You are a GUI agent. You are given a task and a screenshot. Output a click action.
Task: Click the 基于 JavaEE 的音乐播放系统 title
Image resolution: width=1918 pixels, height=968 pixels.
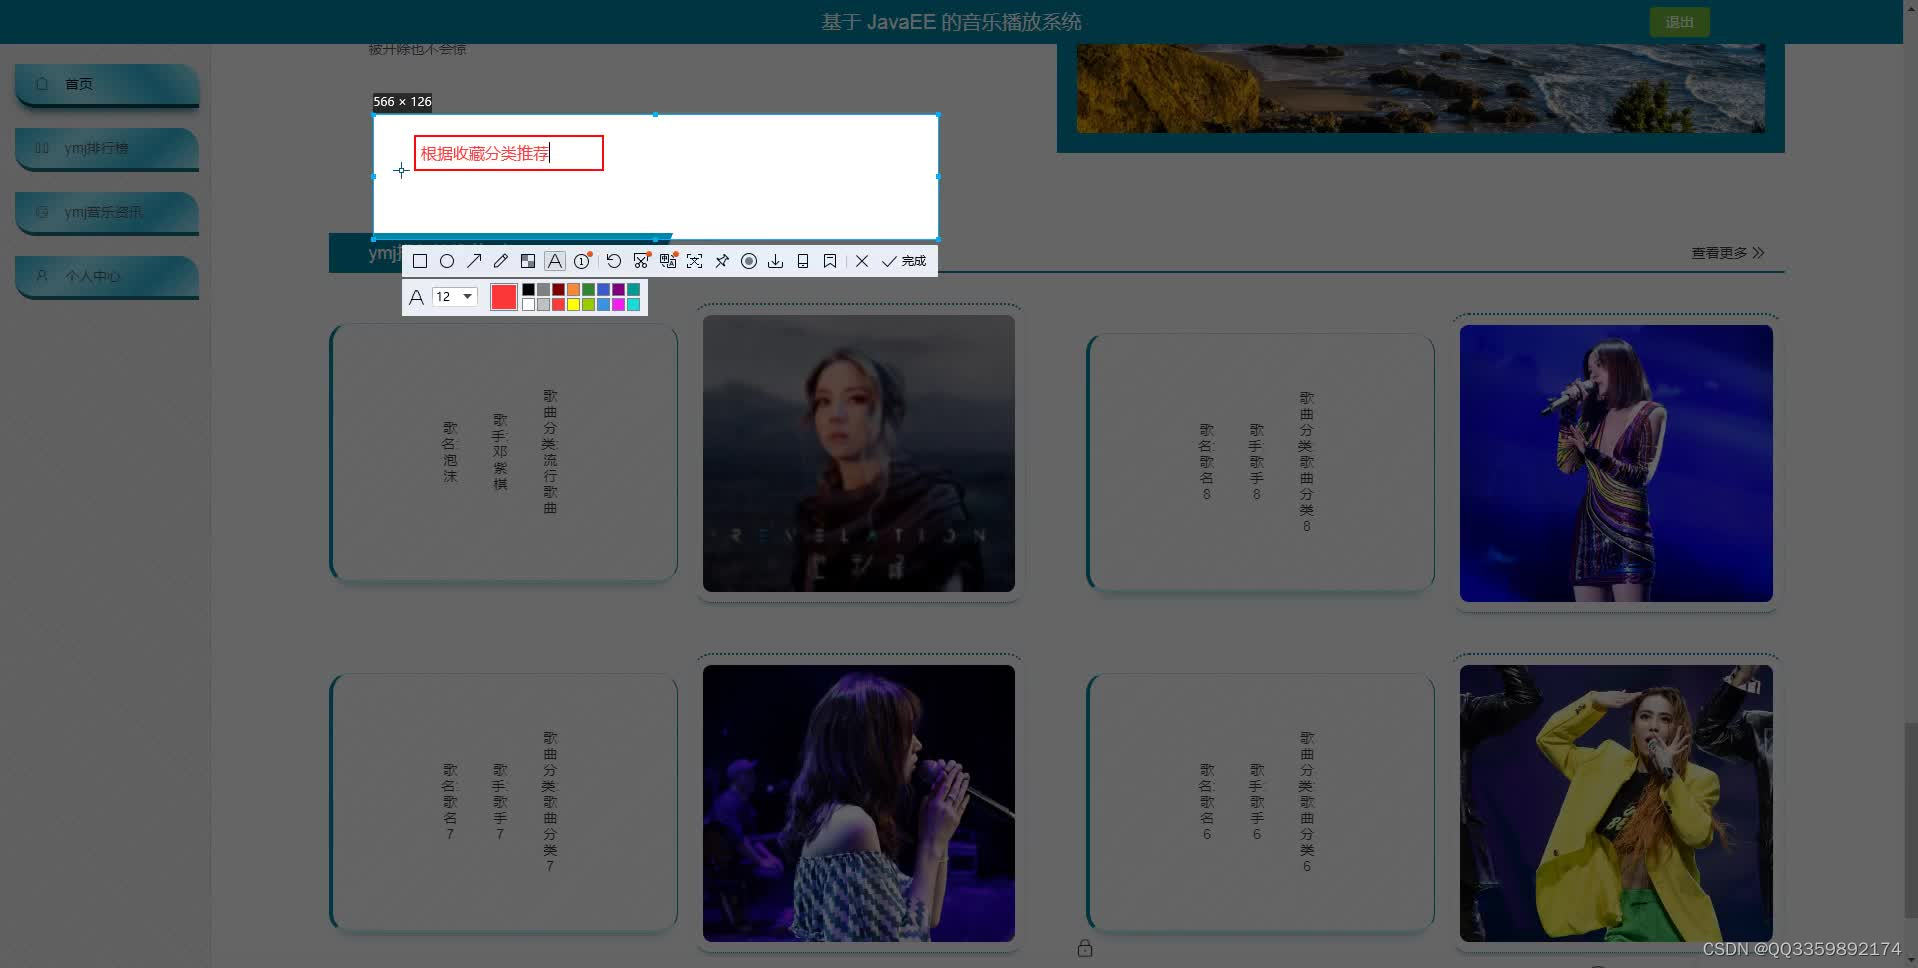[x=951, y=22]
